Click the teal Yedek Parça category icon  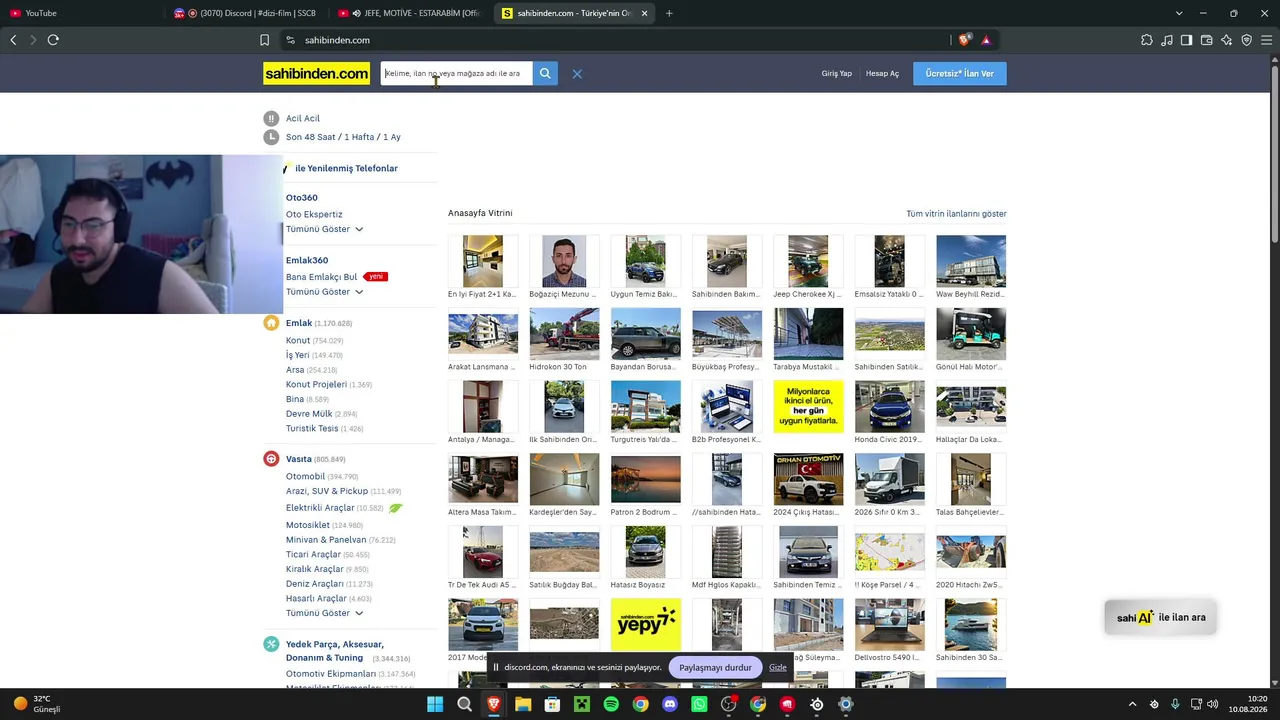(x=271, y=644)
